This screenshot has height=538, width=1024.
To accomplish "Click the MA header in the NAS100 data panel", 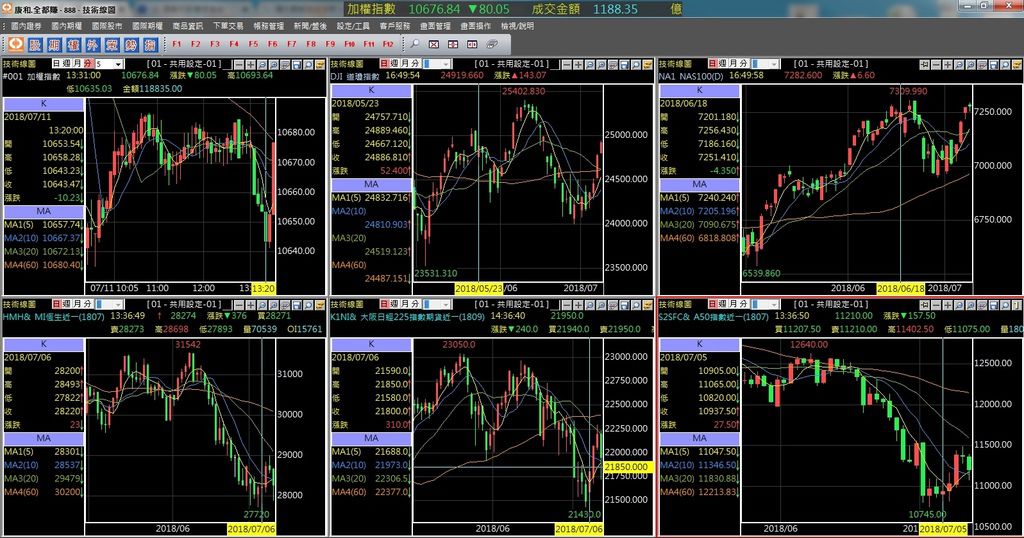I will [x=699, y=184].
